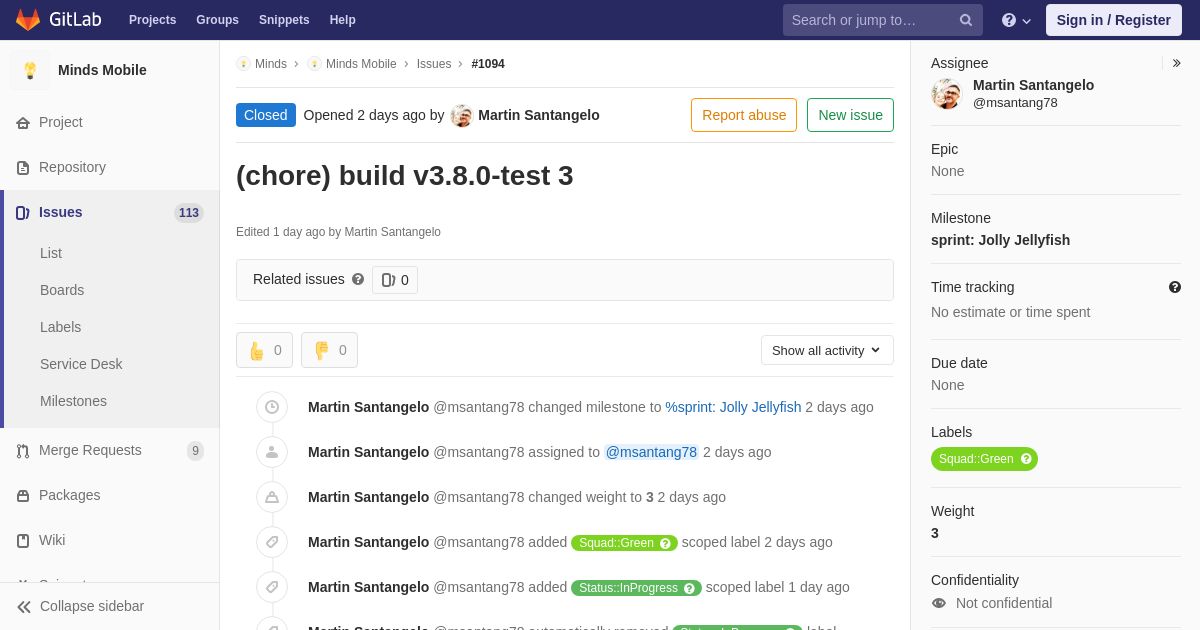Click the Project home icon in sidebar
The width and height of the screenshot is (1200, 630).
23,123
